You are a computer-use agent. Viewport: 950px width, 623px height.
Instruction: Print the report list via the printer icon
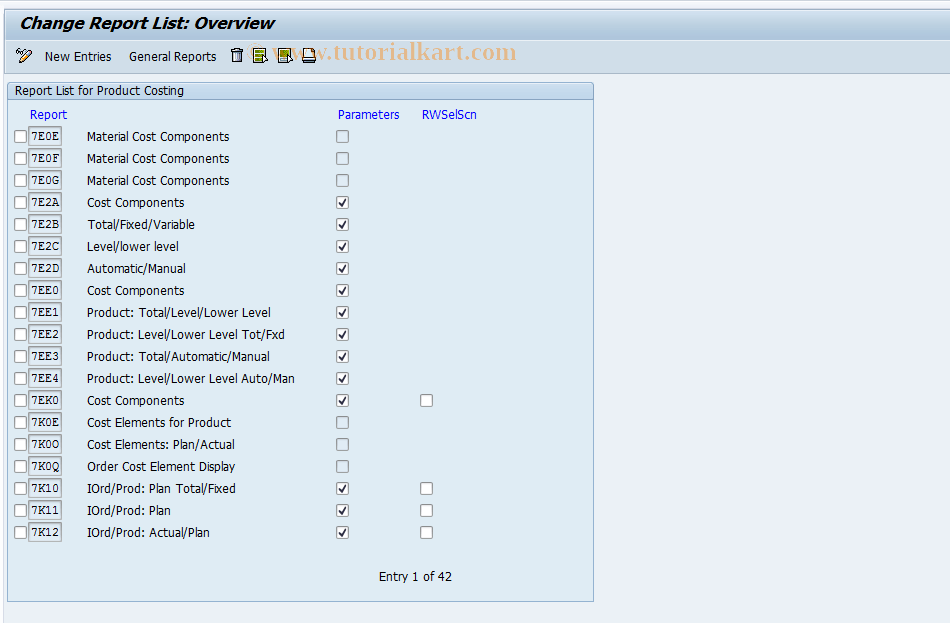pyautogui.click(x=309, y=56)
